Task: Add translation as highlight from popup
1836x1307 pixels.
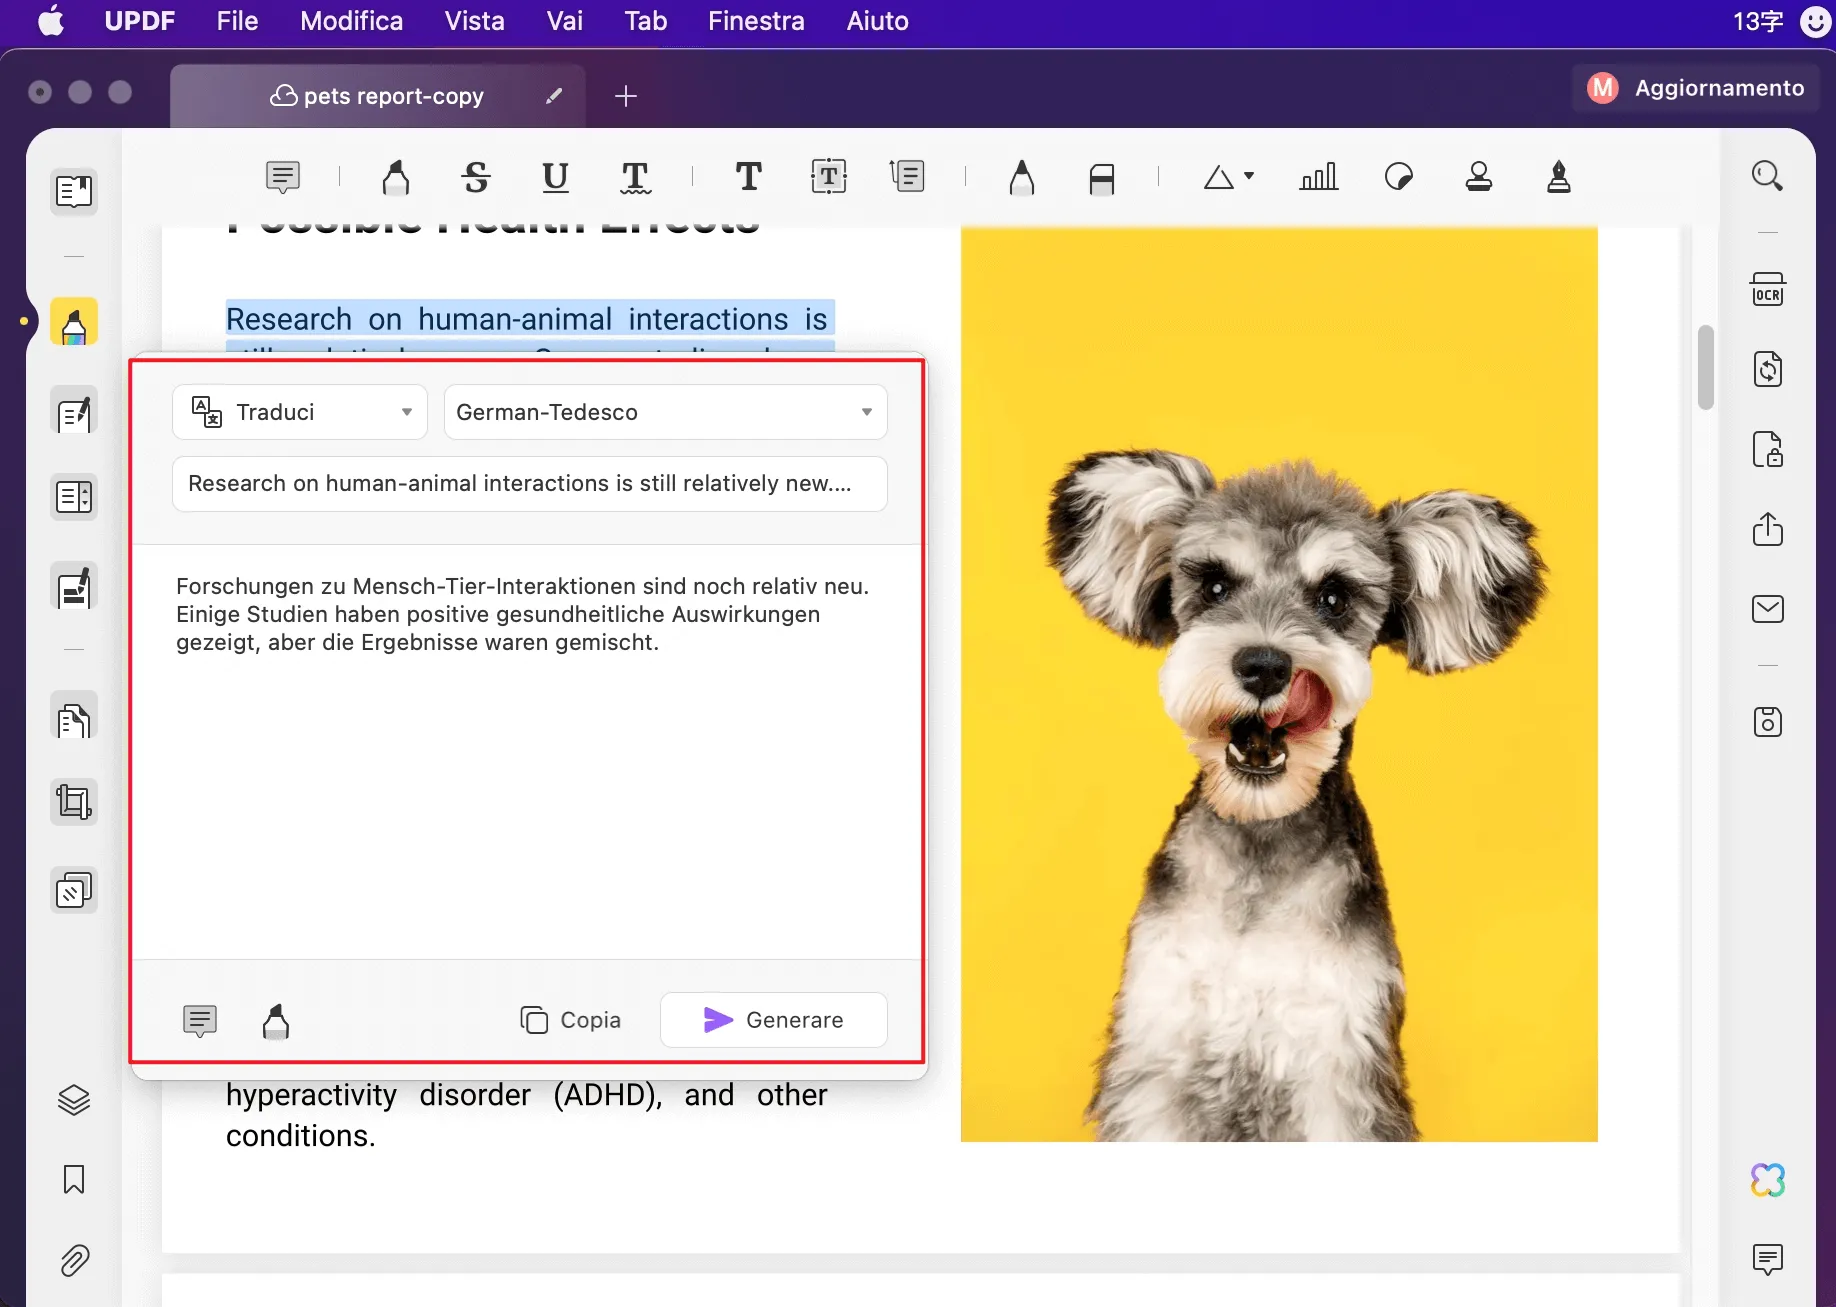Action: (x=276, y=1021)
